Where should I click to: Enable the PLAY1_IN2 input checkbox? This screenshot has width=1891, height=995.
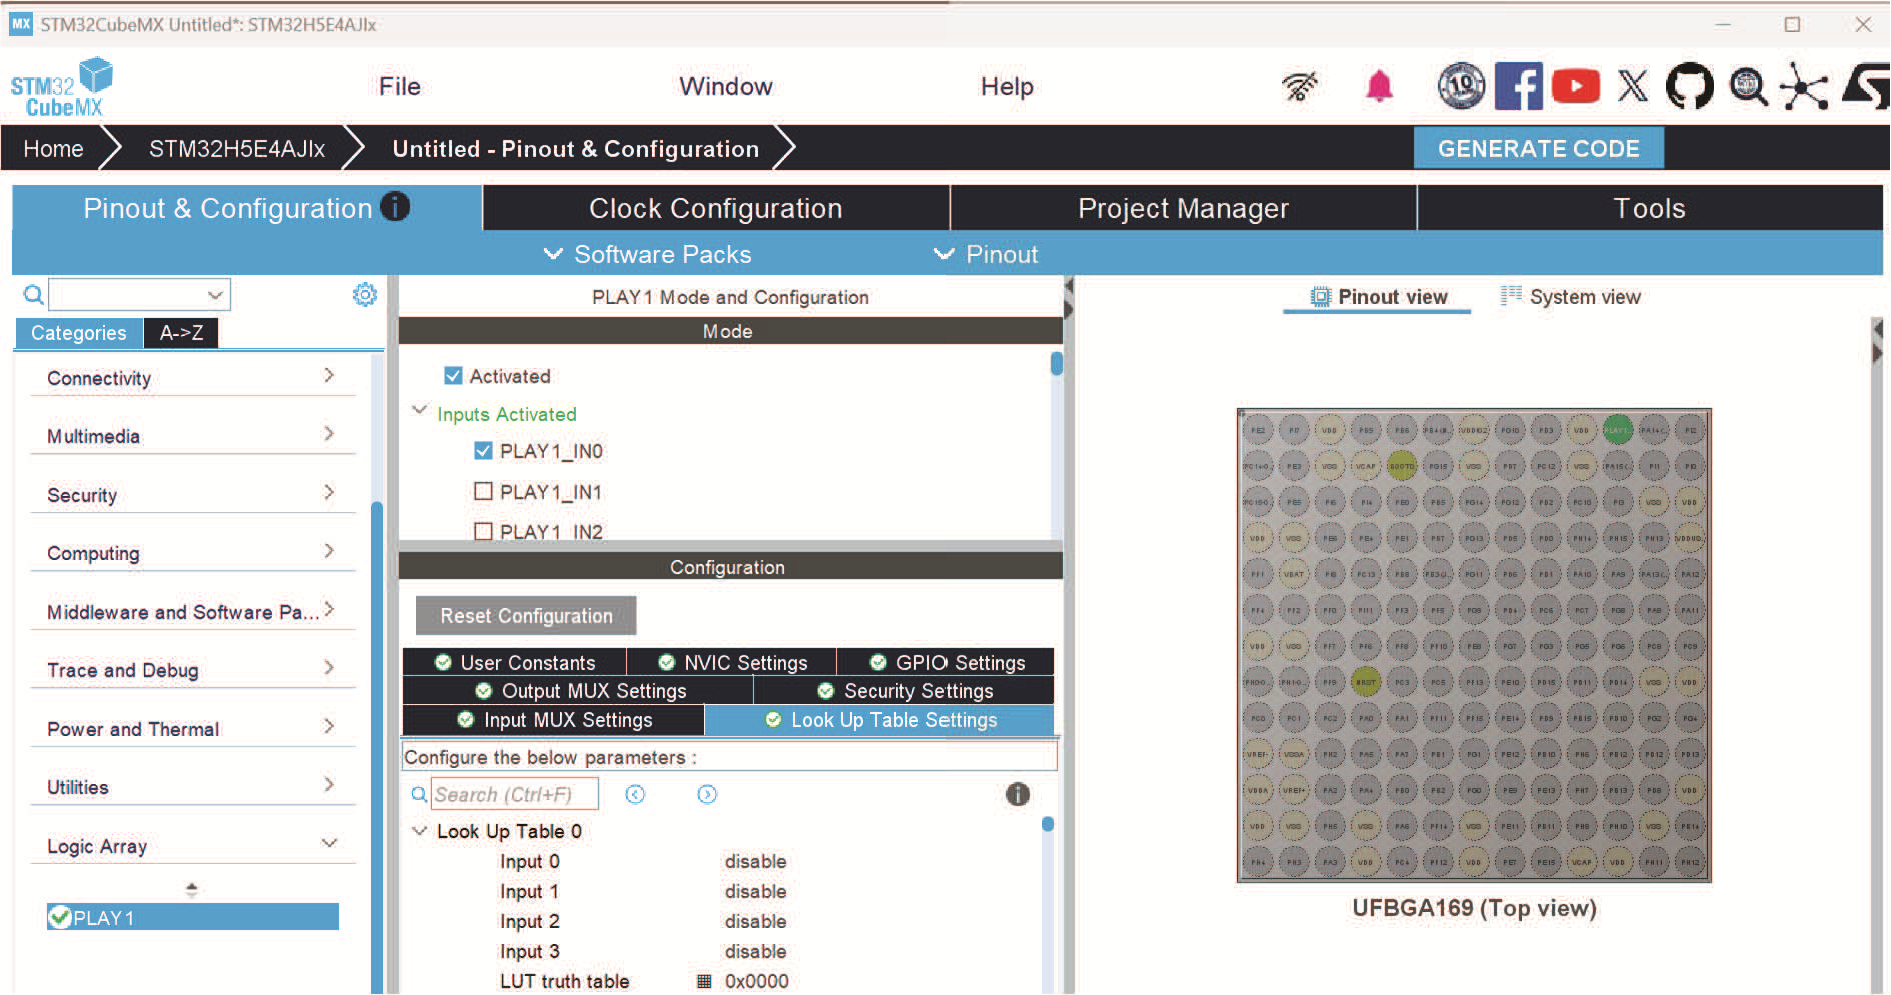pos(483,531)
